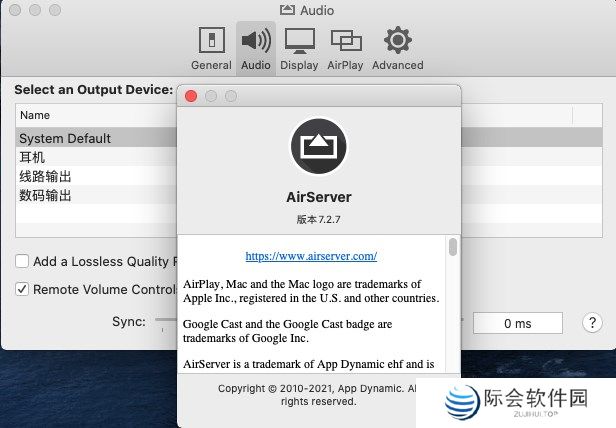616x428 pixels.
Task: Open the General preferences tab
Action: click(x=211, y=47)
